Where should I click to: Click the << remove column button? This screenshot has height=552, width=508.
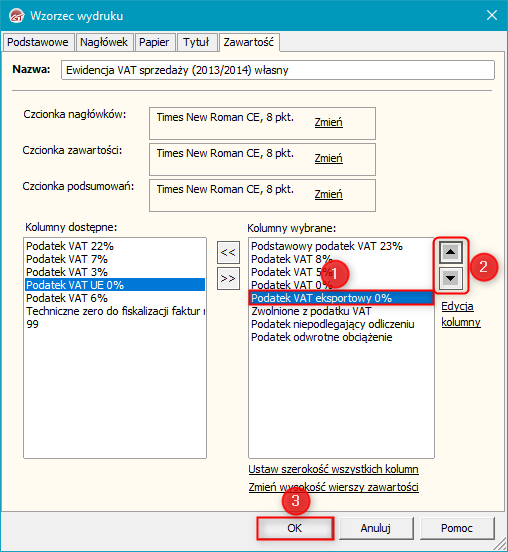tap(228, 252)
